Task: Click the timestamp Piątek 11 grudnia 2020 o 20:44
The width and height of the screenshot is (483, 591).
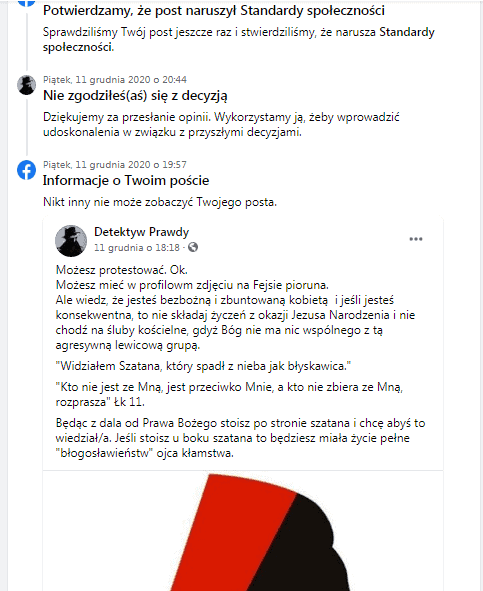Action: [115, 80]
